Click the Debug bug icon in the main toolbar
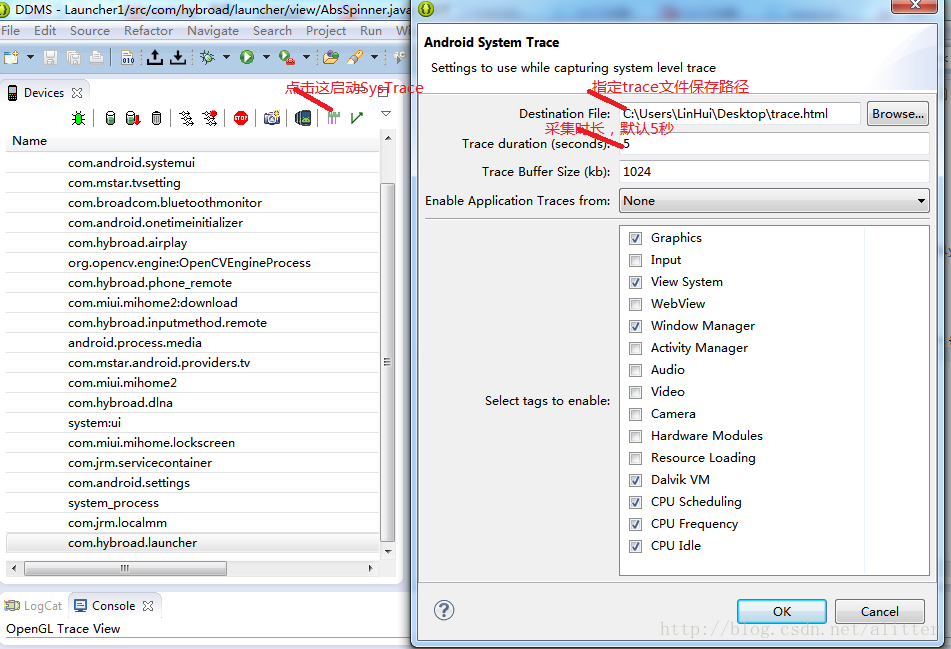The width and height of the screenshot is (951, 649). pos(207,58)
